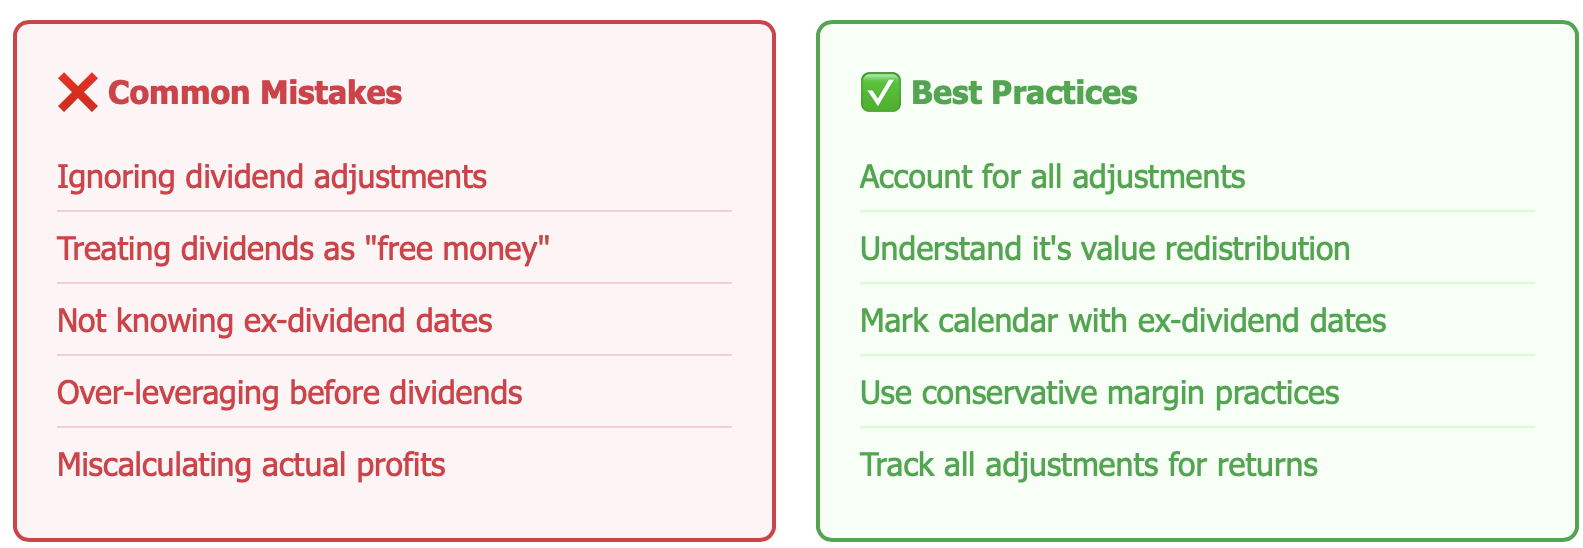
Task: Click 'Understand it's value redistribution' line
Action: 1104,249
